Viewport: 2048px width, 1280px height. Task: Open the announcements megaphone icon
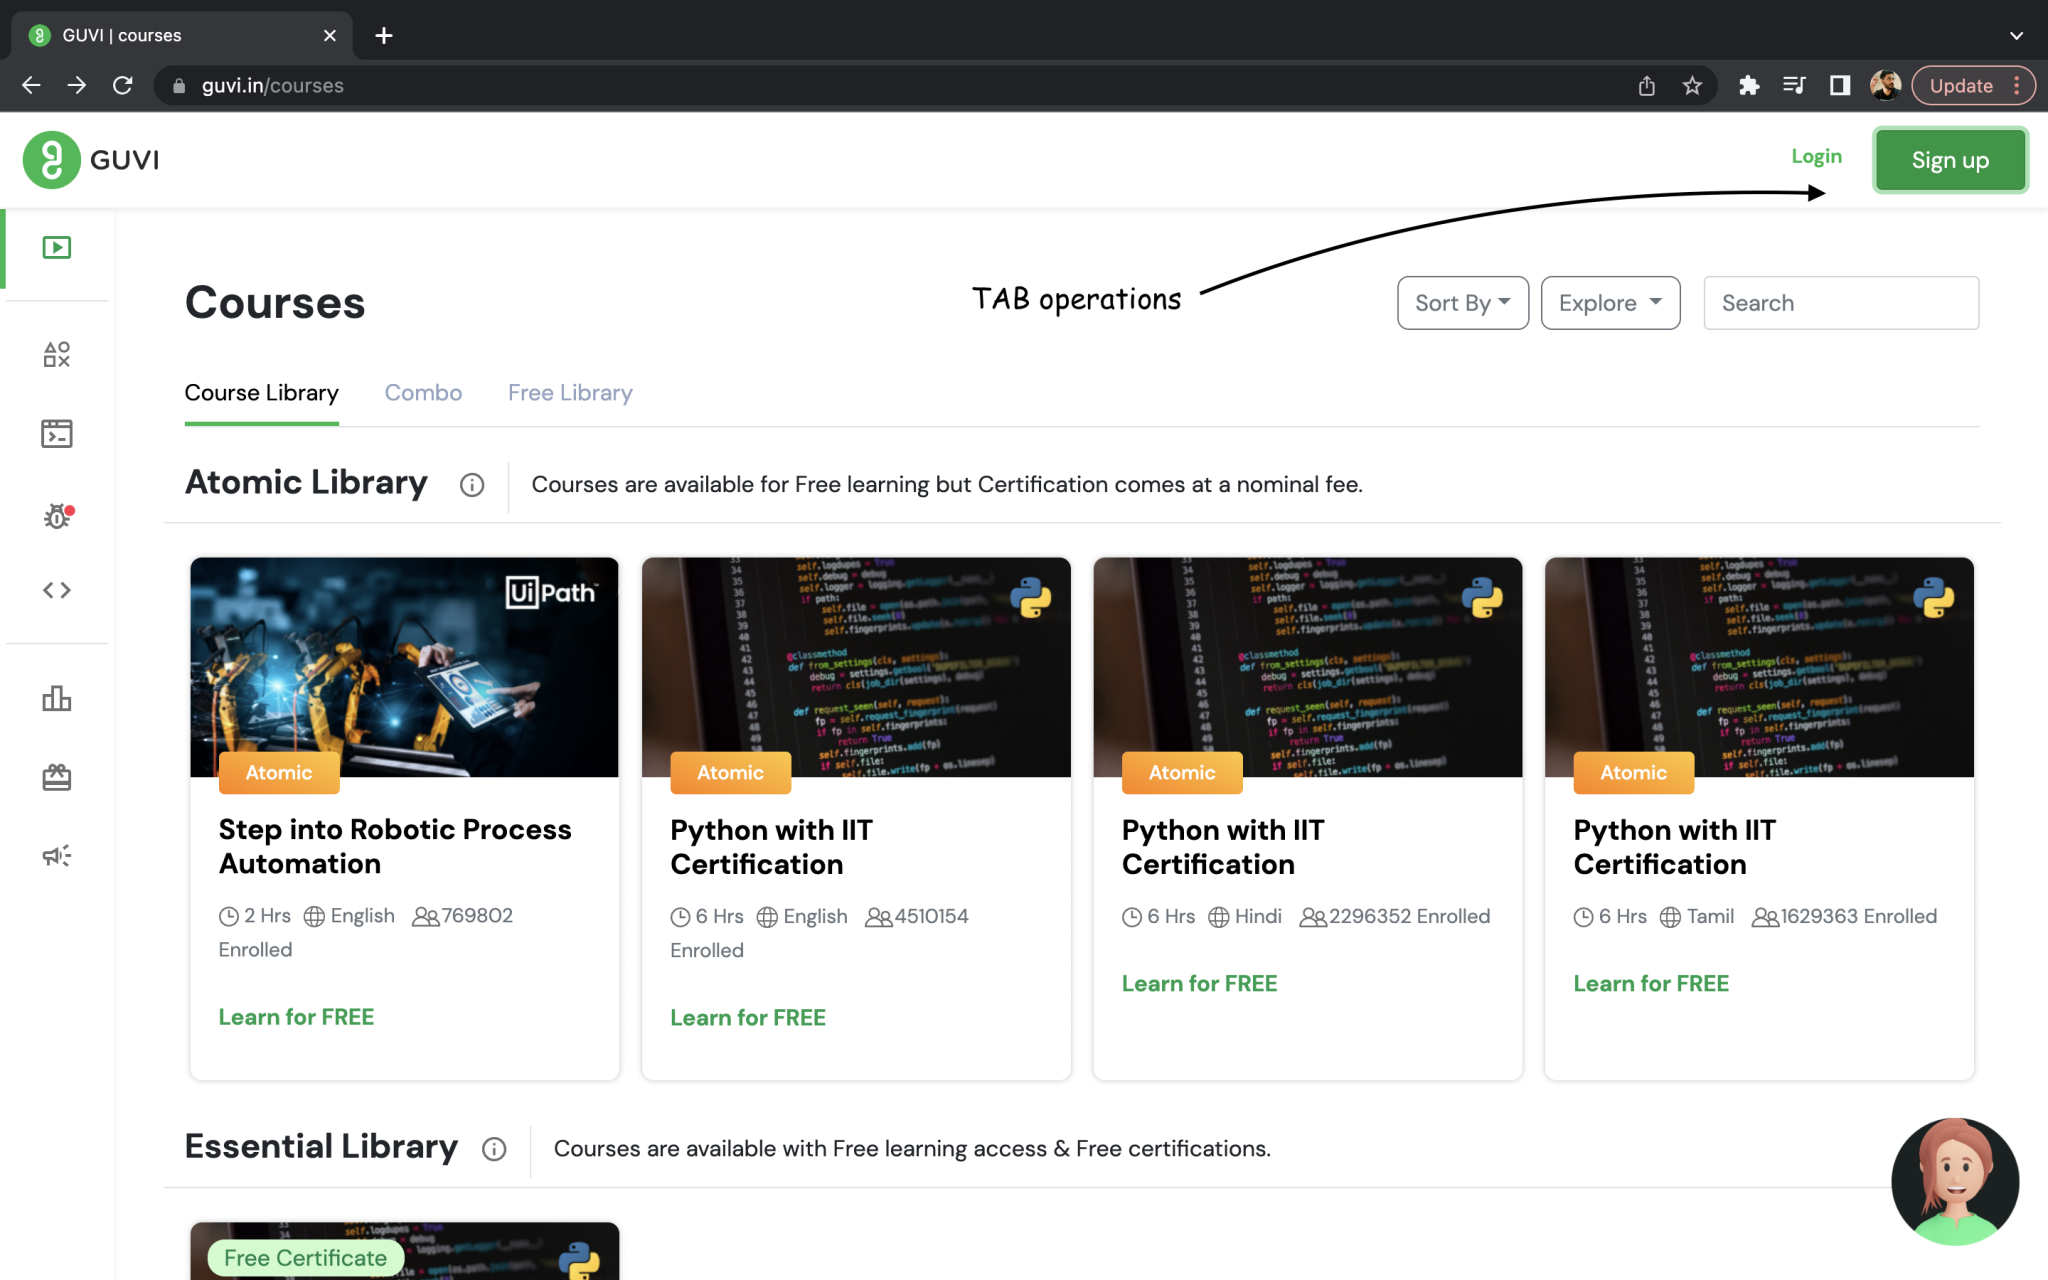pos(57,855)
